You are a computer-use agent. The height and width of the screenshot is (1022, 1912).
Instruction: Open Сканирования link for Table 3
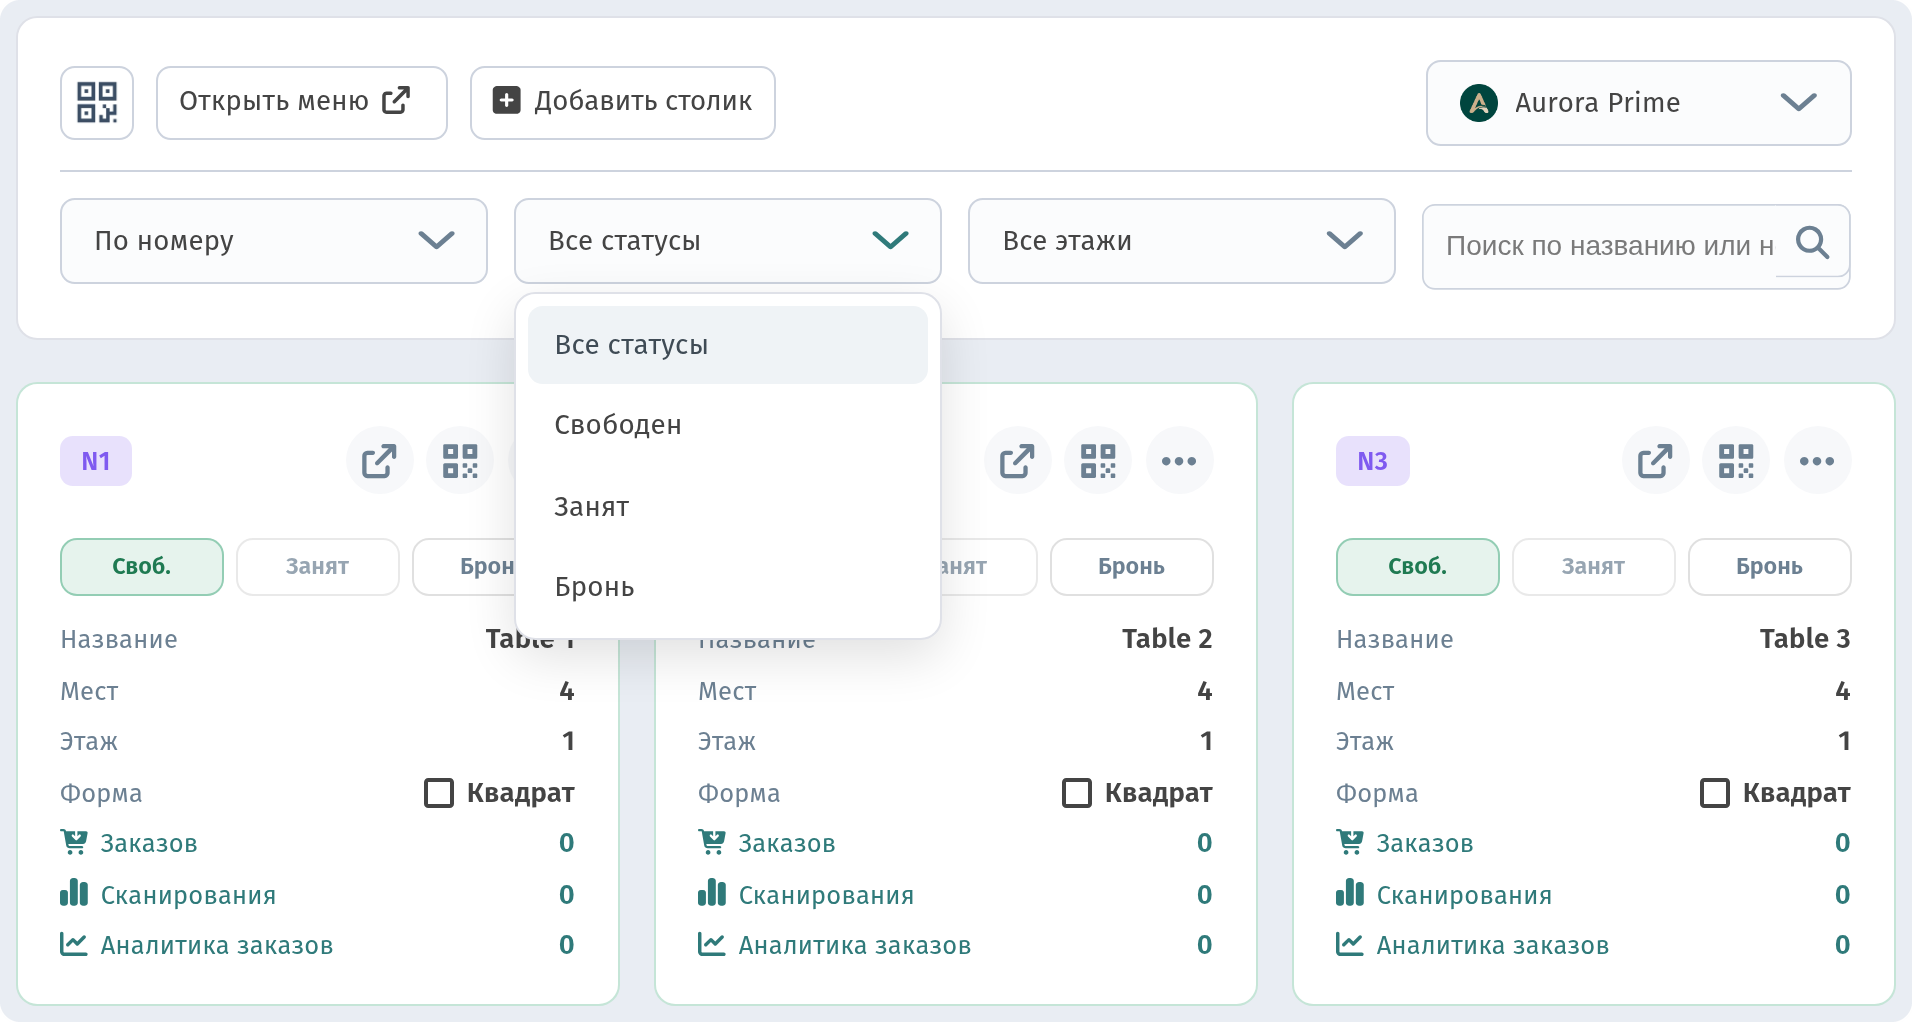(x=1464, y=895)
